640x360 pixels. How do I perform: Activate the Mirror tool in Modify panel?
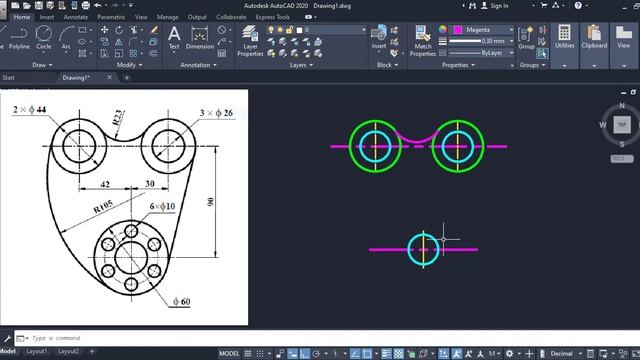point(119,42)
